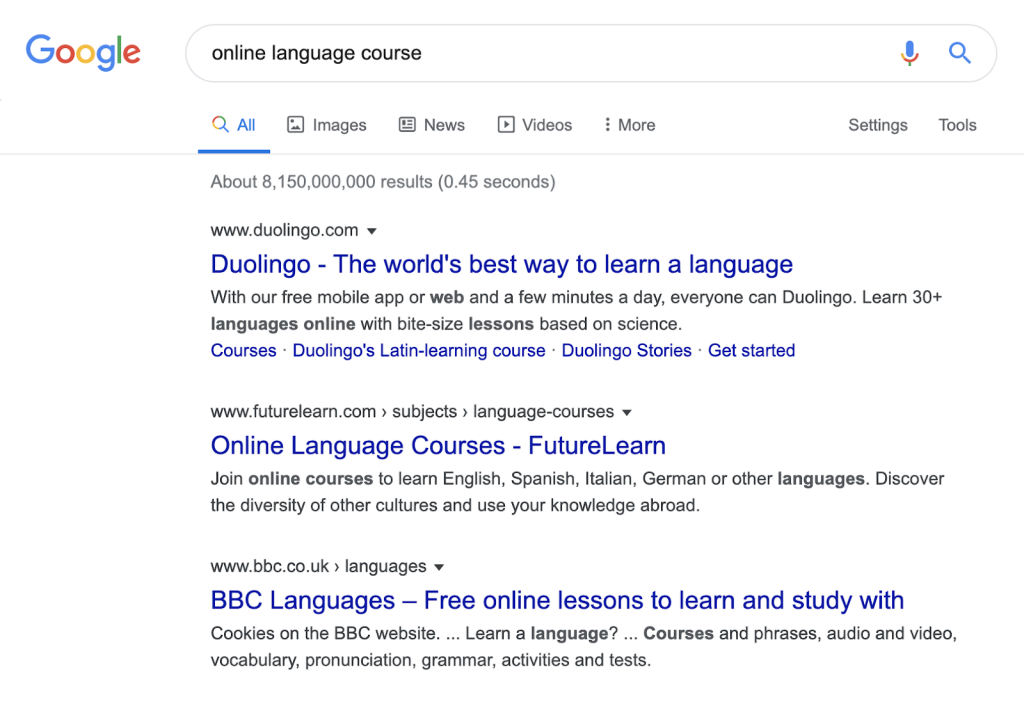Click the three-dot More icon
The width and height of the screenshot is (1024, 704).
pos(607,124)
